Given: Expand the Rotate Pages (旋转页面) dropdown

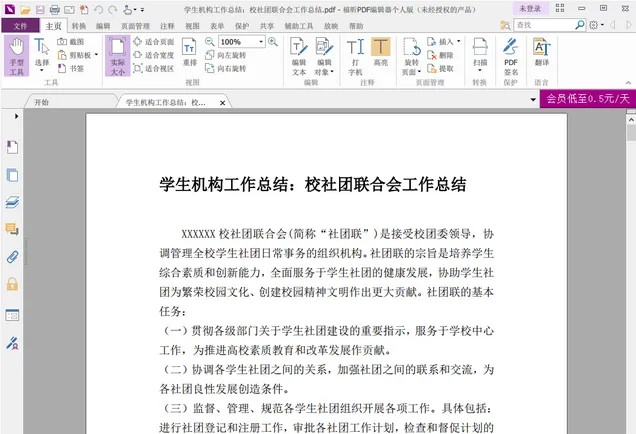Looking at the screenshot, I should [419, 72].
